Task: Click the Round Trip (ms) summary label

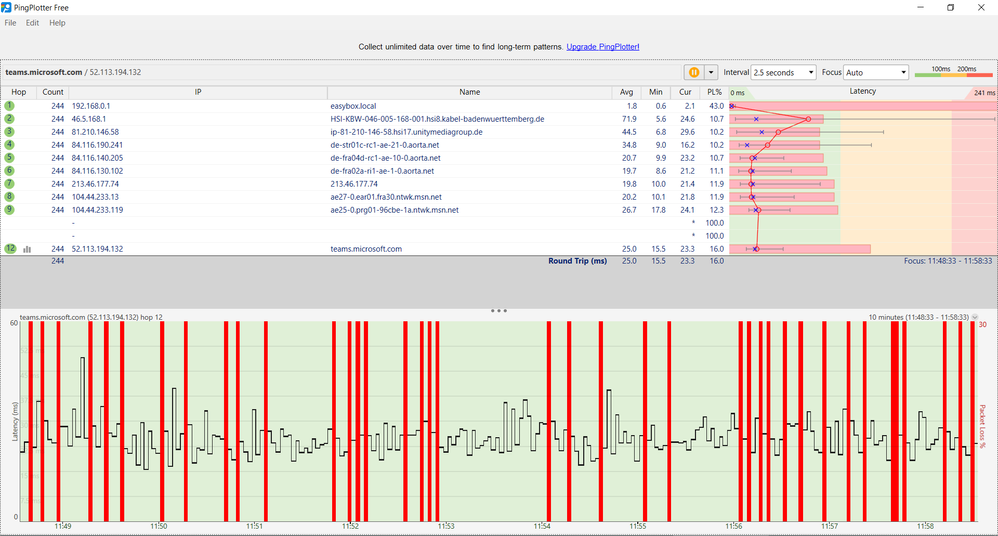Action: 577,261
